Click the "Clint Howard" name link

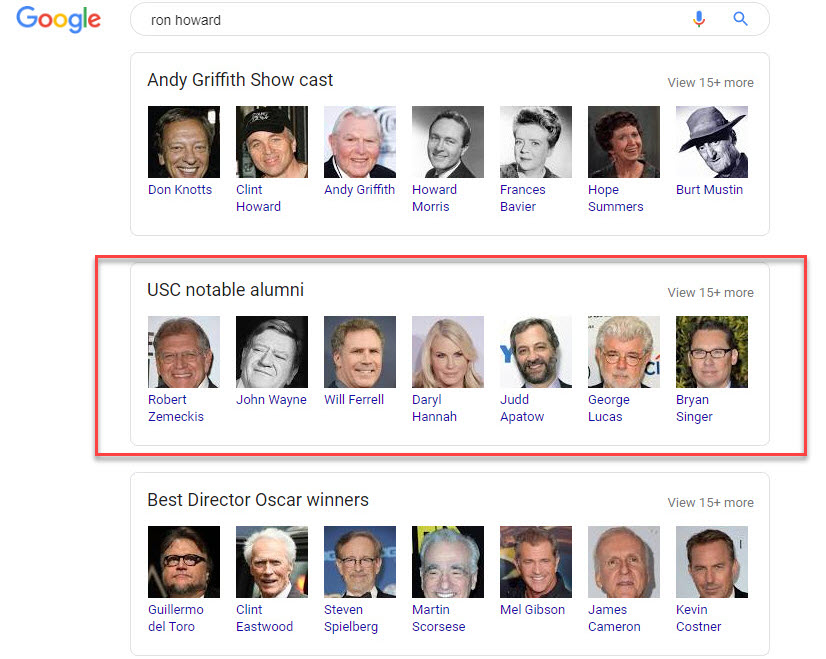tap(258, 198)
